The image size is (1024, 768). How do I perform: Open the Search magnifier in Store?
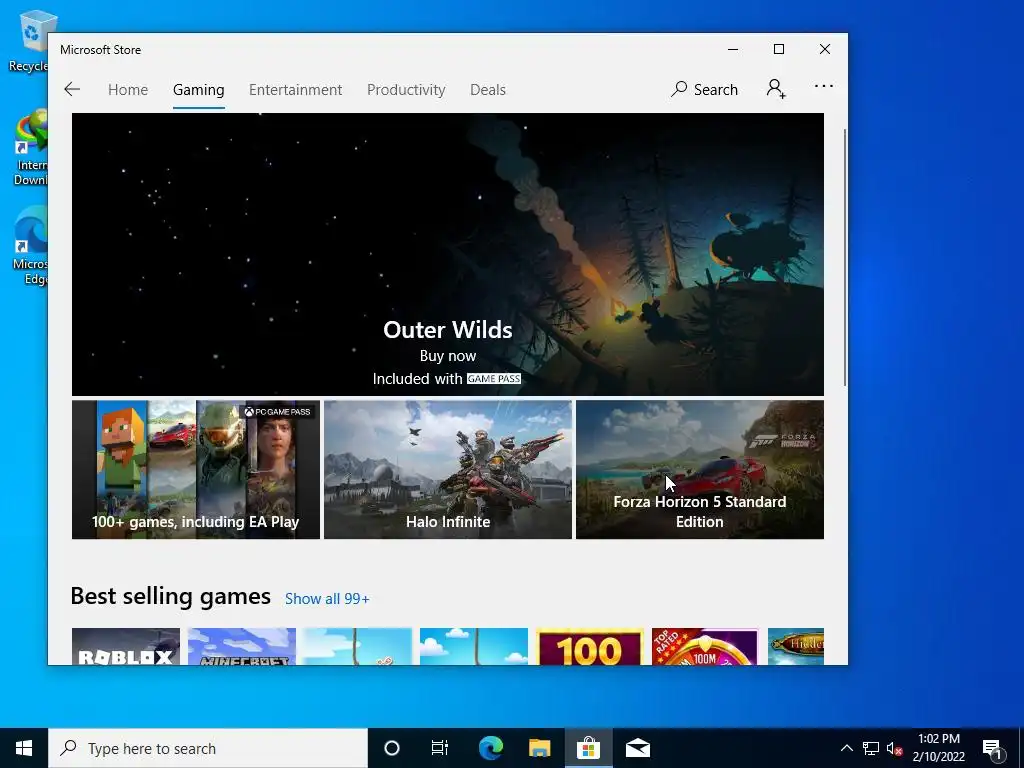[x=704, y=89]
